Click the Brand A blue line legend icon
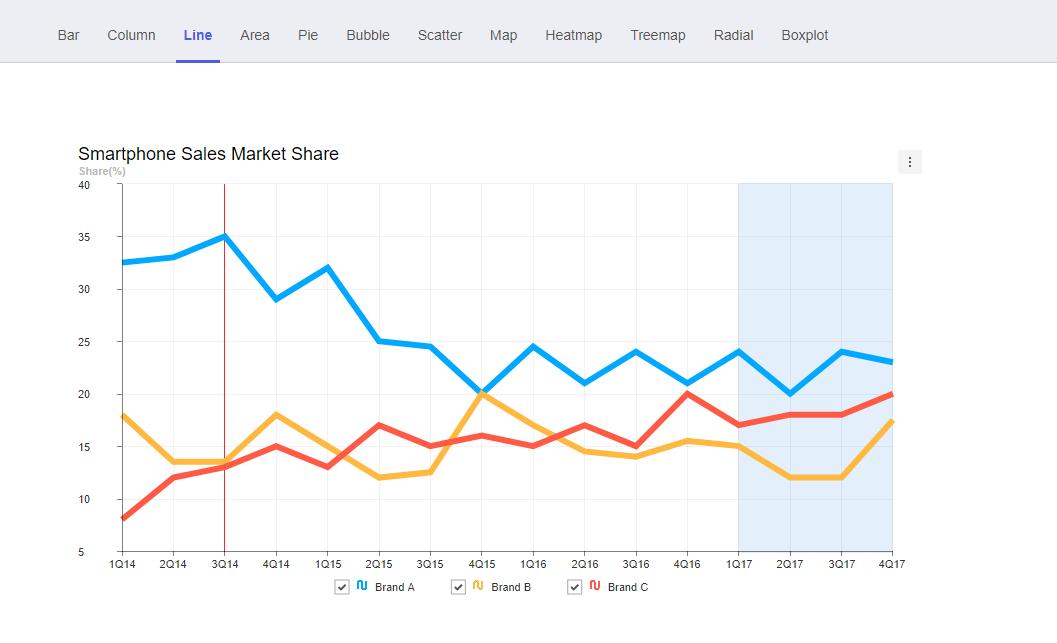The height and width of the screenshot is (643, 1057). click(x=362, y=586)
